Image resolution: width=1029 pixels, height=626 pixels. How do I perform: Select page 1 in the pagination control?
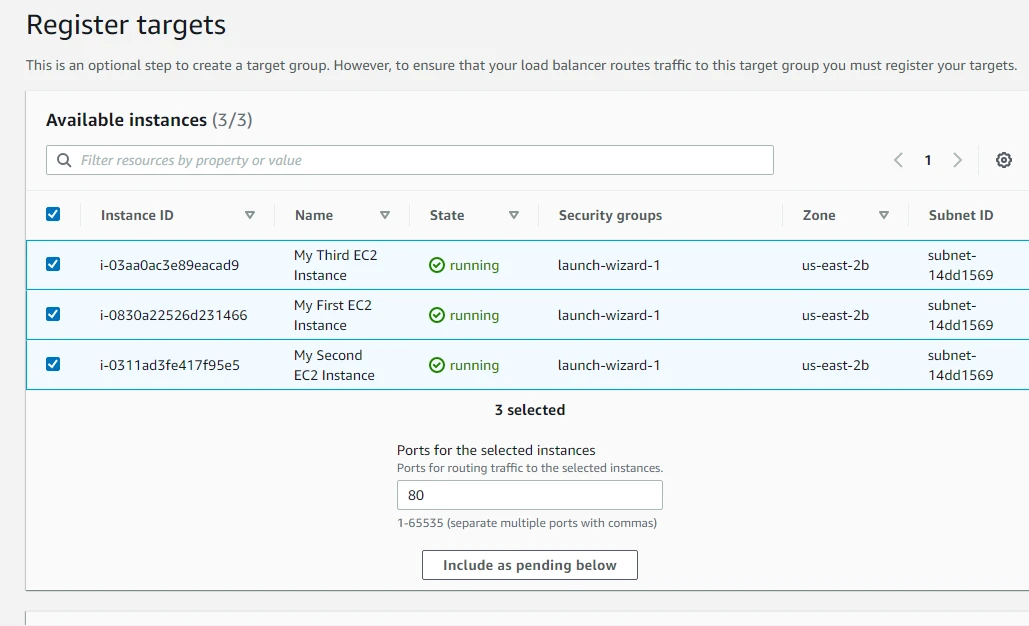(x=927, y=160)
